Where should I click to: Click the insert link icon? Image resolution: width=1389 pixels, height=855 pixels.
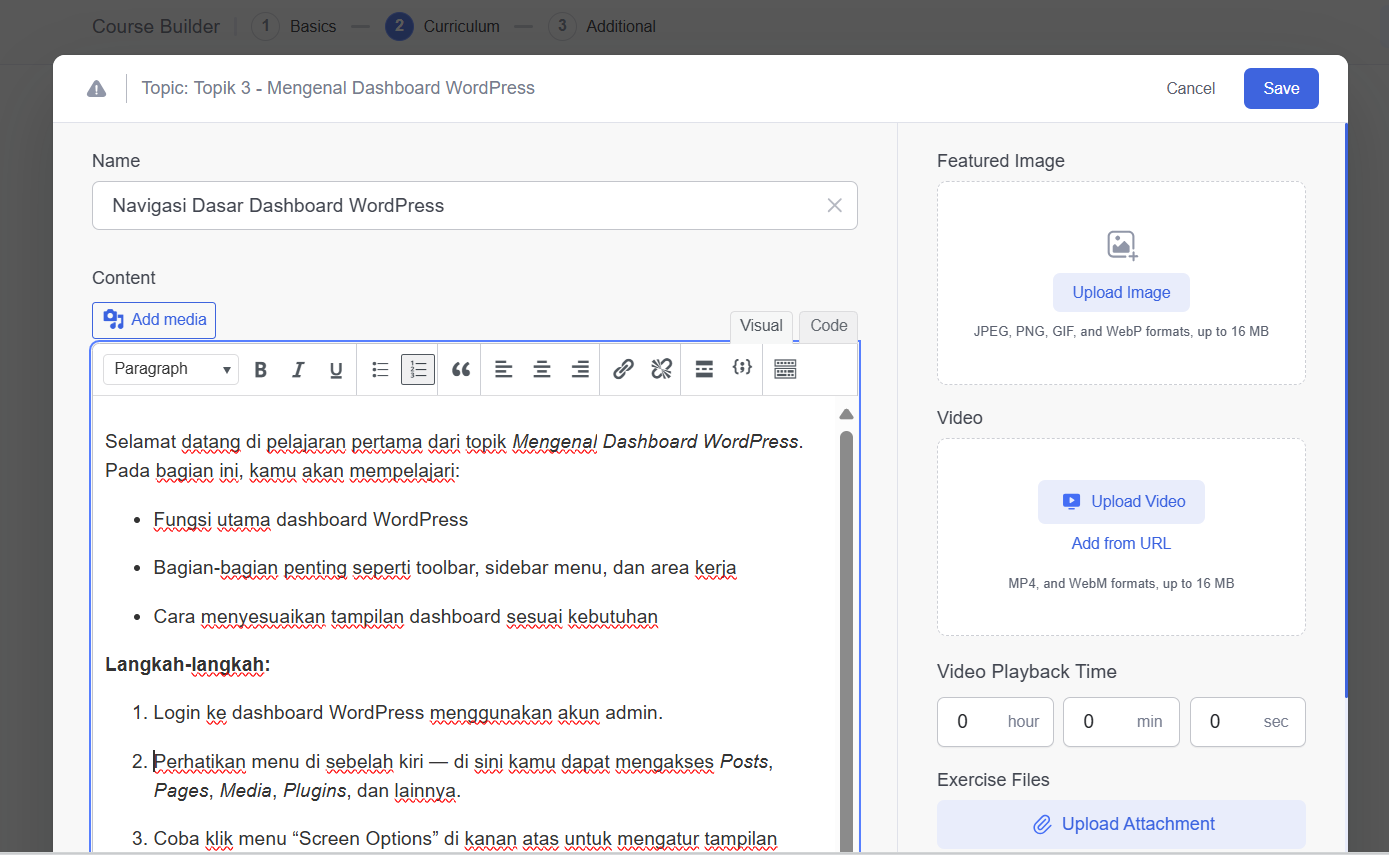point(623,370)
